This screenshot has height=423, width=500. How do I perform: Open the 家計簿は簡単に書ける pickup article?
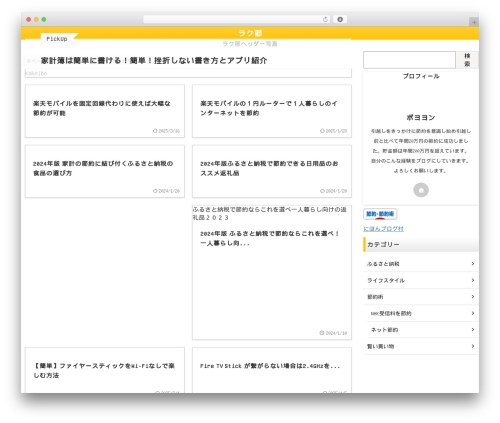(x=154, y=60)
